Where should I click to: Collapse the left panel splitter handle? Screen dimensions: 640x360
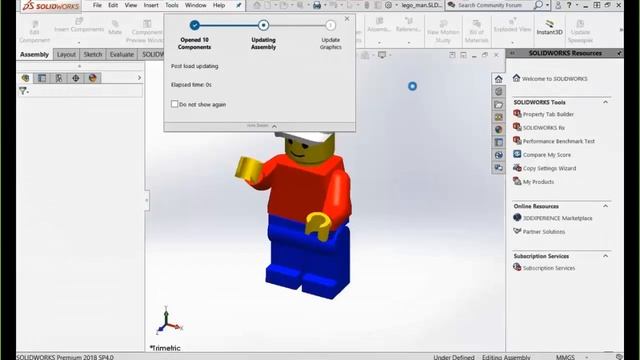point(147,200)
